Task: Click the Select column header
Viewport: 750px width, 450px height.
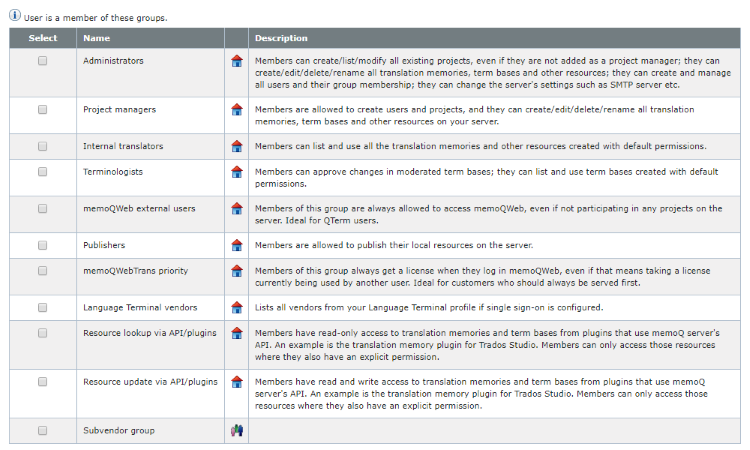Action: (43, 38)
